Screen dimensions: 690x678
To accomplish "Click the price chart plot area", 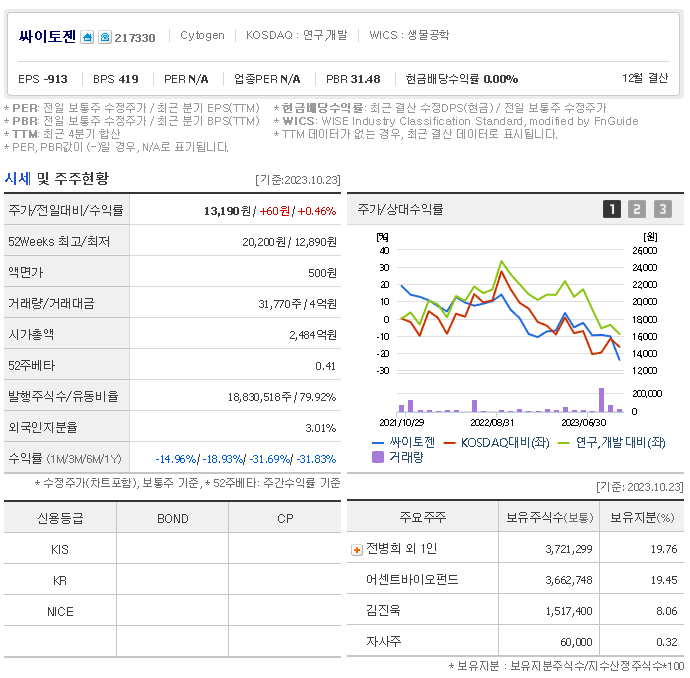I will (x=510, y=311).
